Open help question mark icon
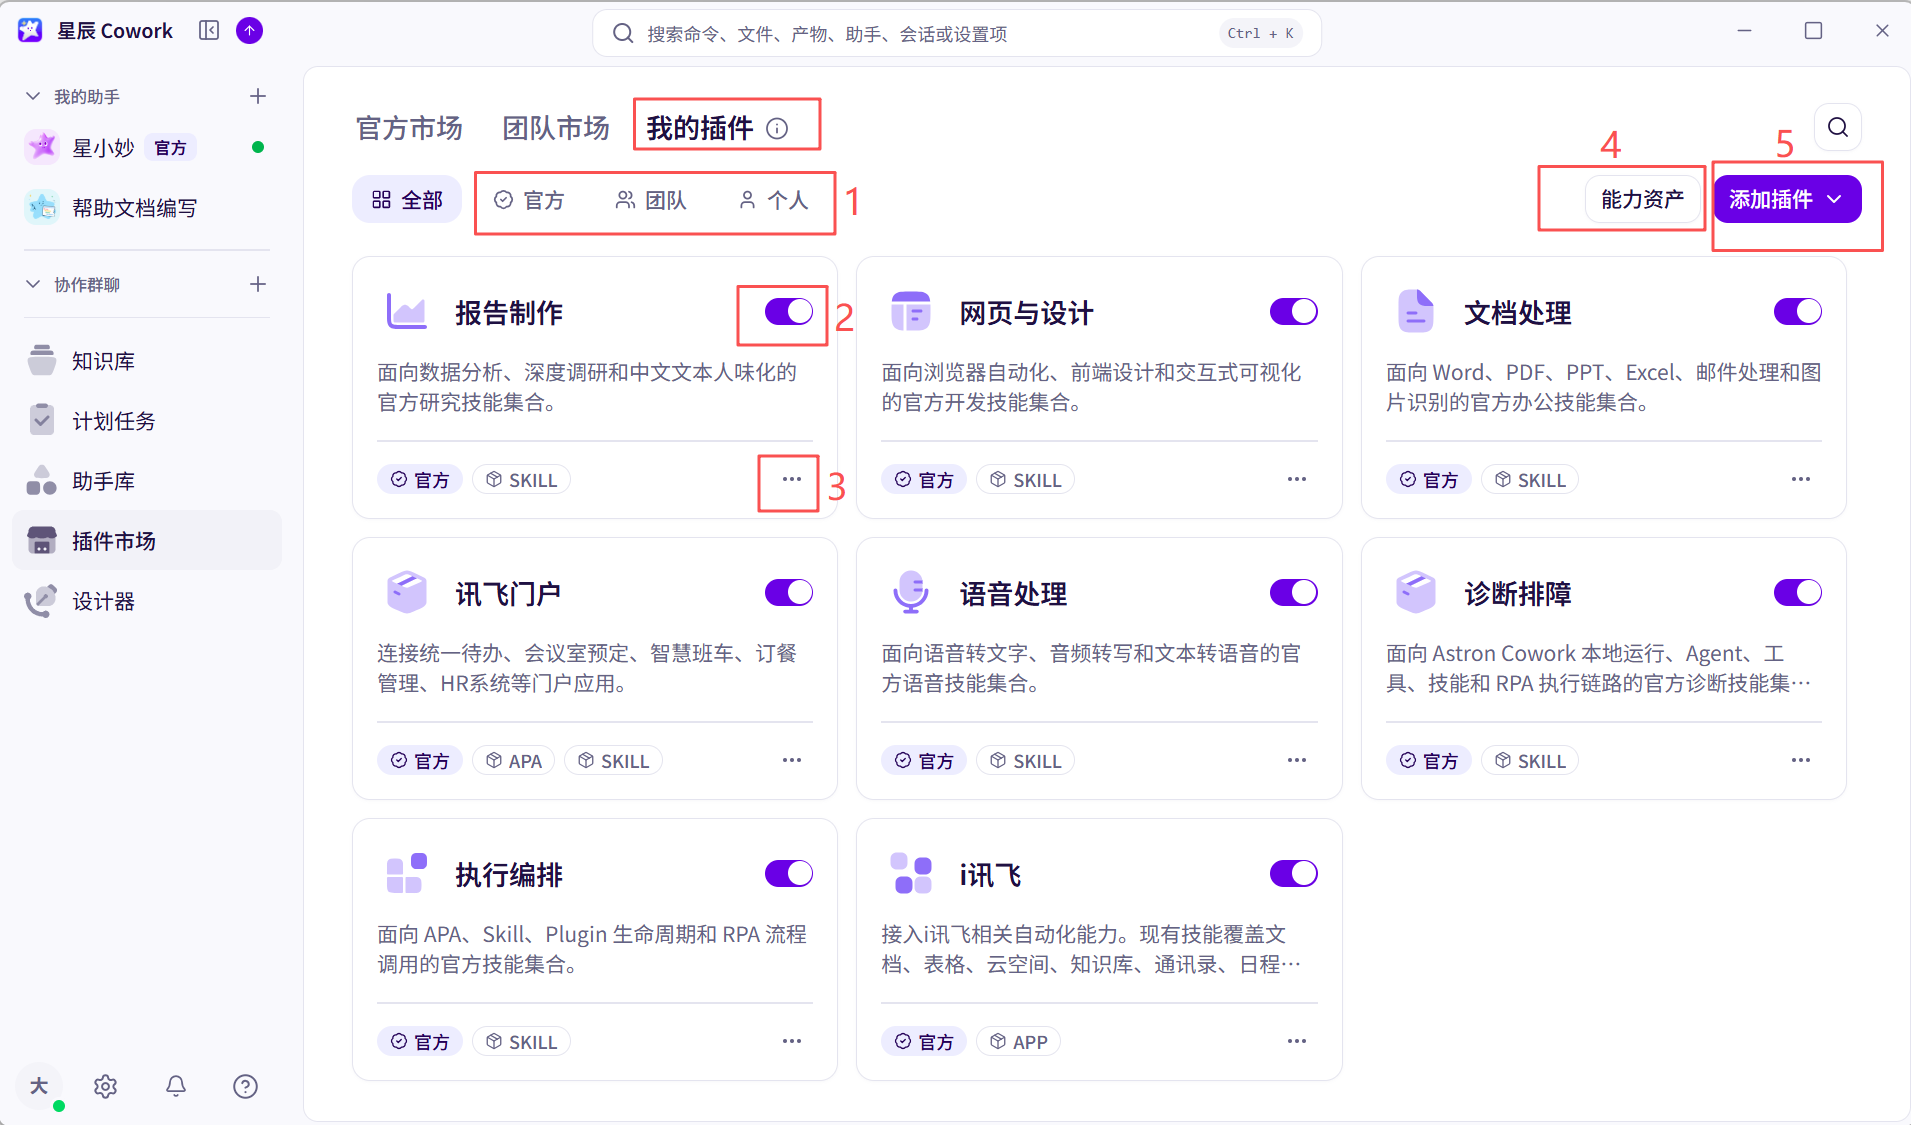The width and height of the screenshot is (1911, 1125). coord(245,1086)
